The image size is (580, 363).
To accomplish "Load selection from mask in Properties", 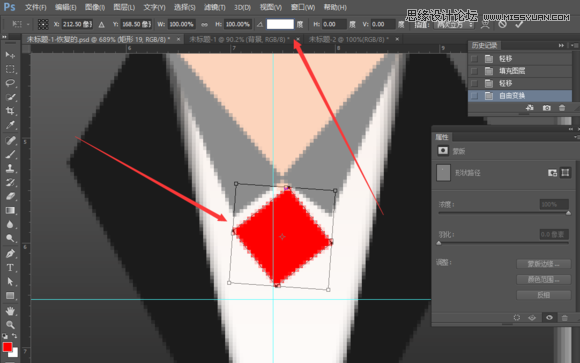I will (517, 317).
